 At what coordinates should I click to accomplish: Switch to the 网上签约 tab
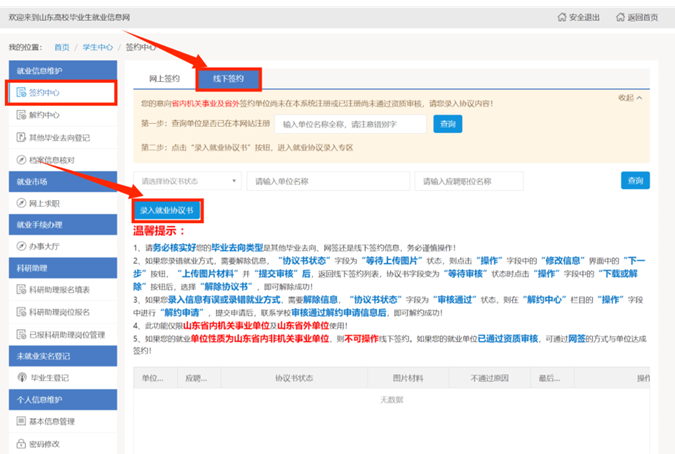click(x=164, y=77)
